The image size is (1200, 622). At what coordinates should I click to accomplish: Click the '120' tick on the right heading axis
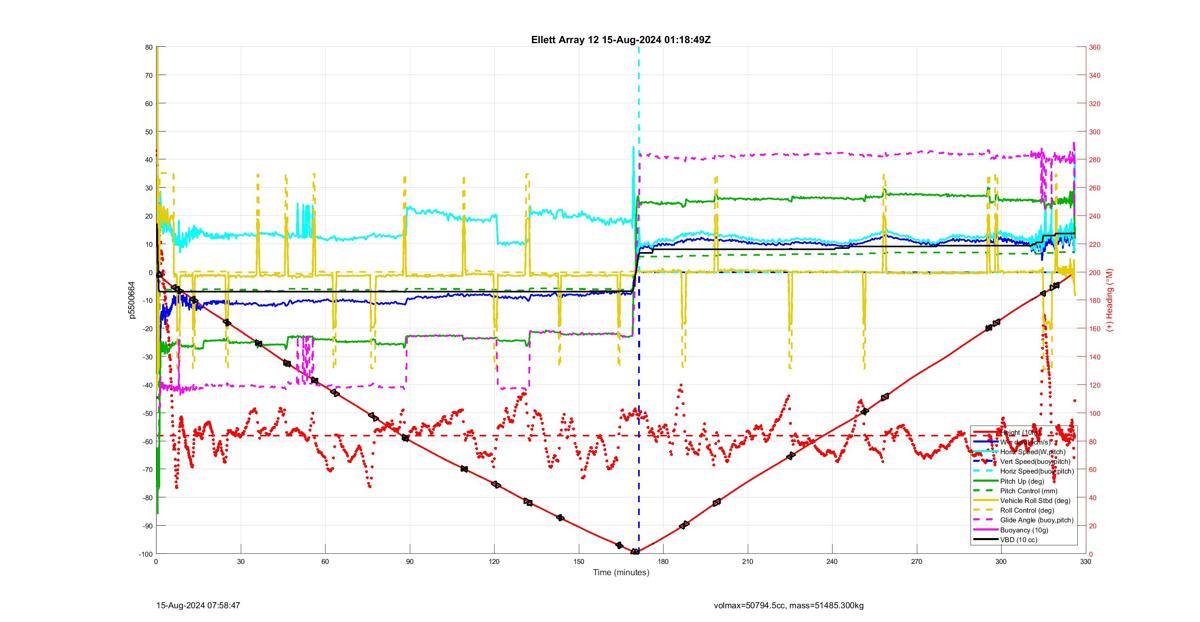tap(1095, 385)
